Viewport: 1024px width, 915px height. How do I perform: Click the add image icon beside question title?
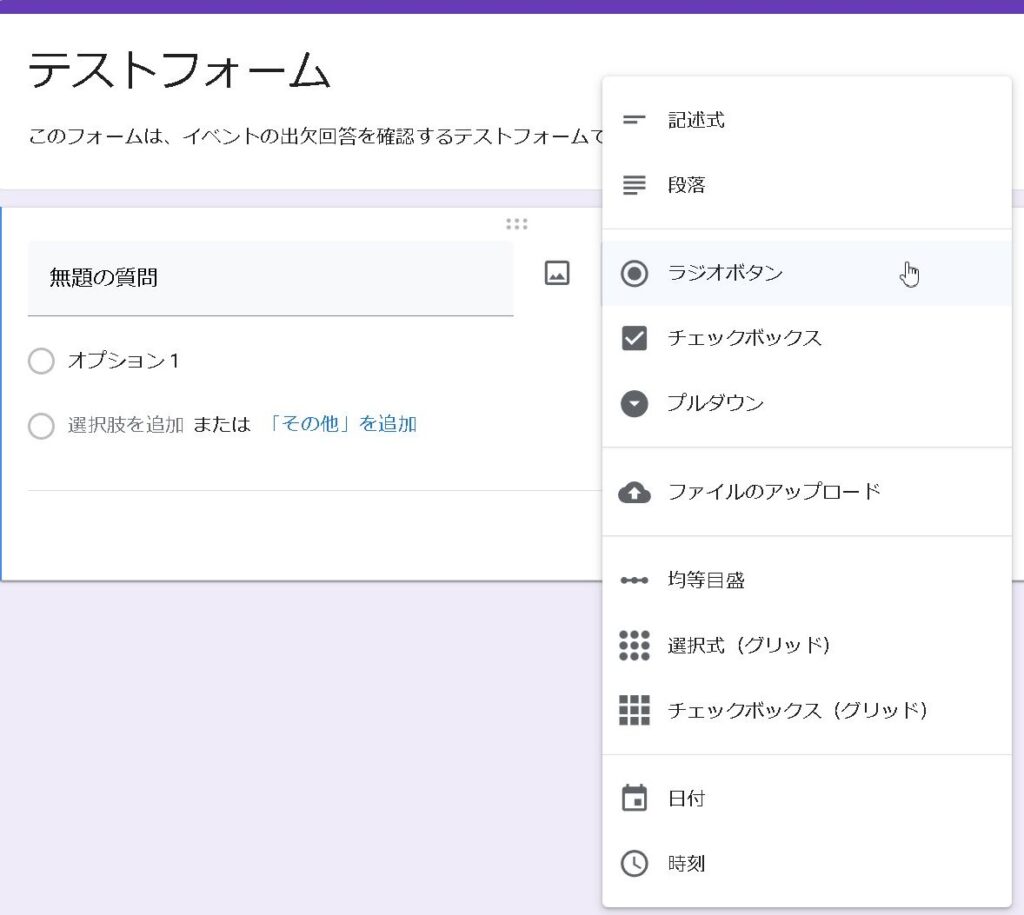(557, 273)
